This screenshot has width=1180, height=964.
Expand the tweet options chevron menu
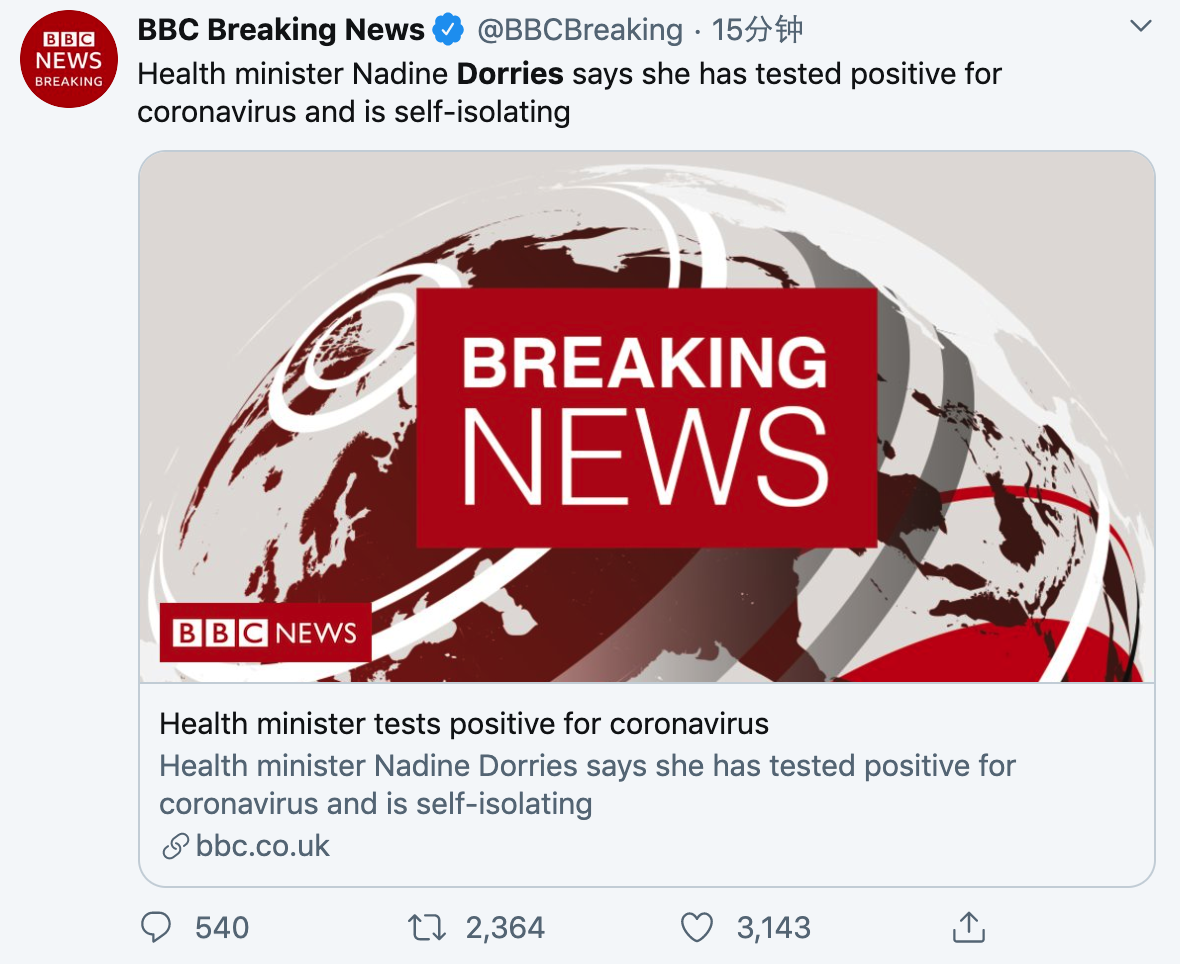(1141, 27)
